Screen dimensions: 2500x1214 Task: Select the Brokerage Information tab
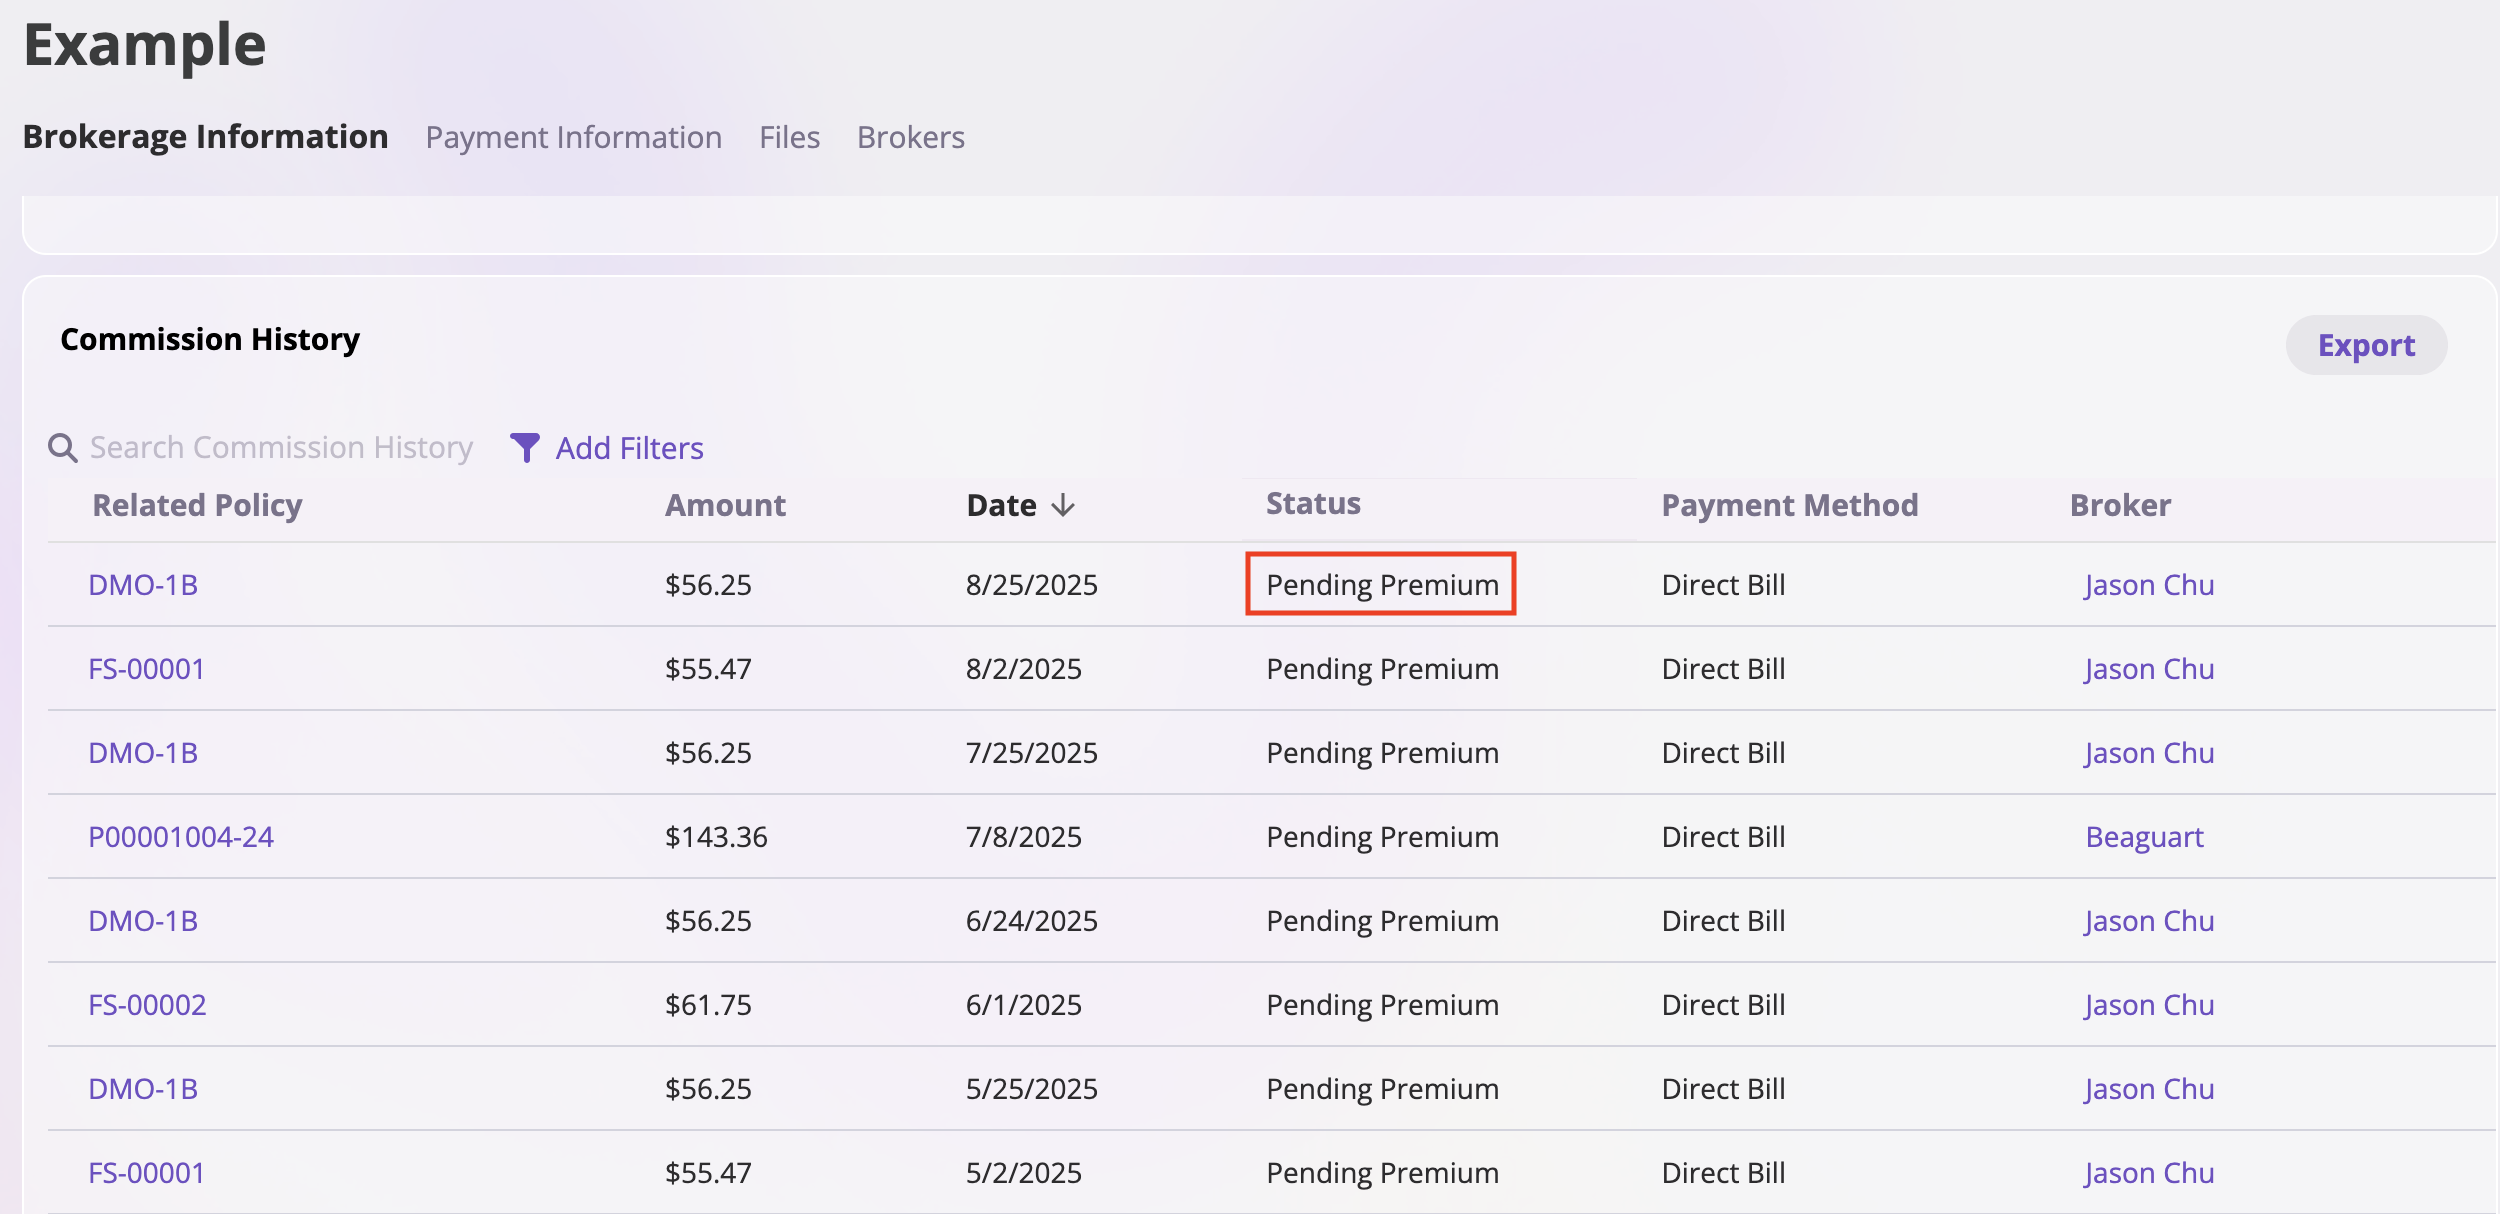205,137
